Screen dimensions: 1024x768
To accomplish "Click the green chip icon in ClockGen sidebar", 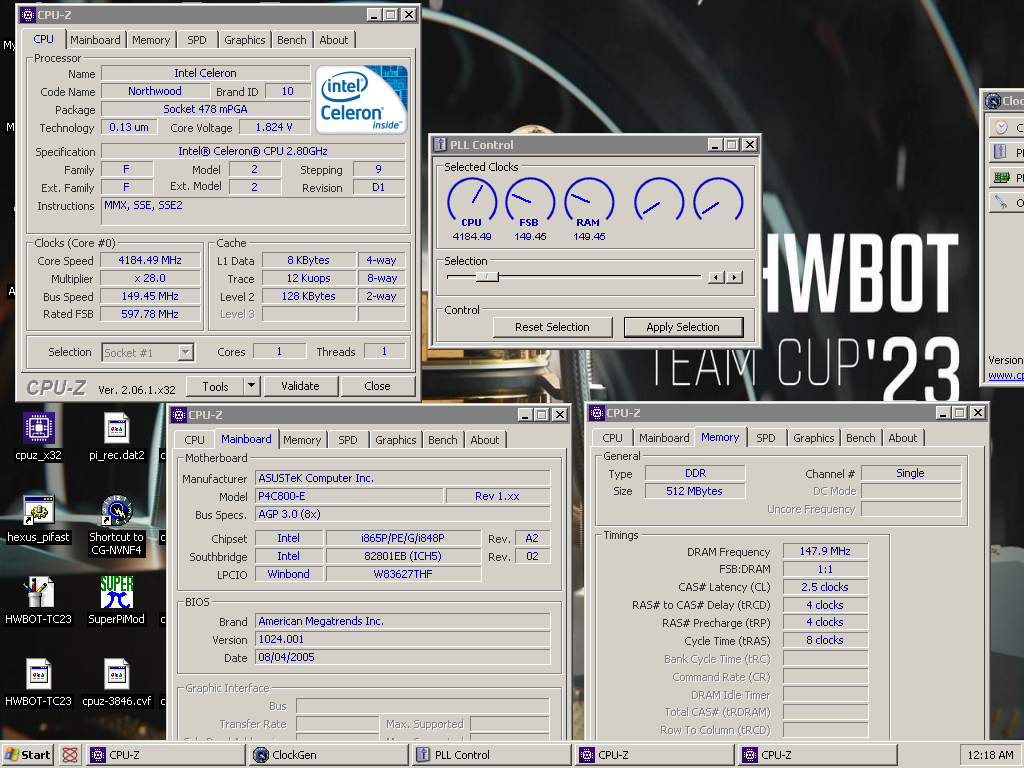I will [x=1000, y=177].
